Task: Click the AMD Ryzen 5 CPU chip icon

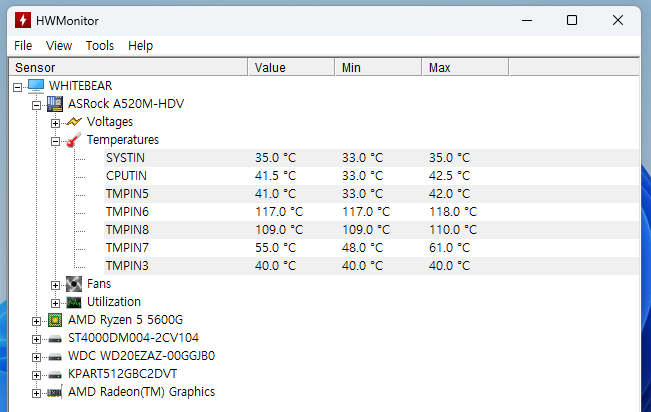Action: pyautogui.click(x=55, y=320)
